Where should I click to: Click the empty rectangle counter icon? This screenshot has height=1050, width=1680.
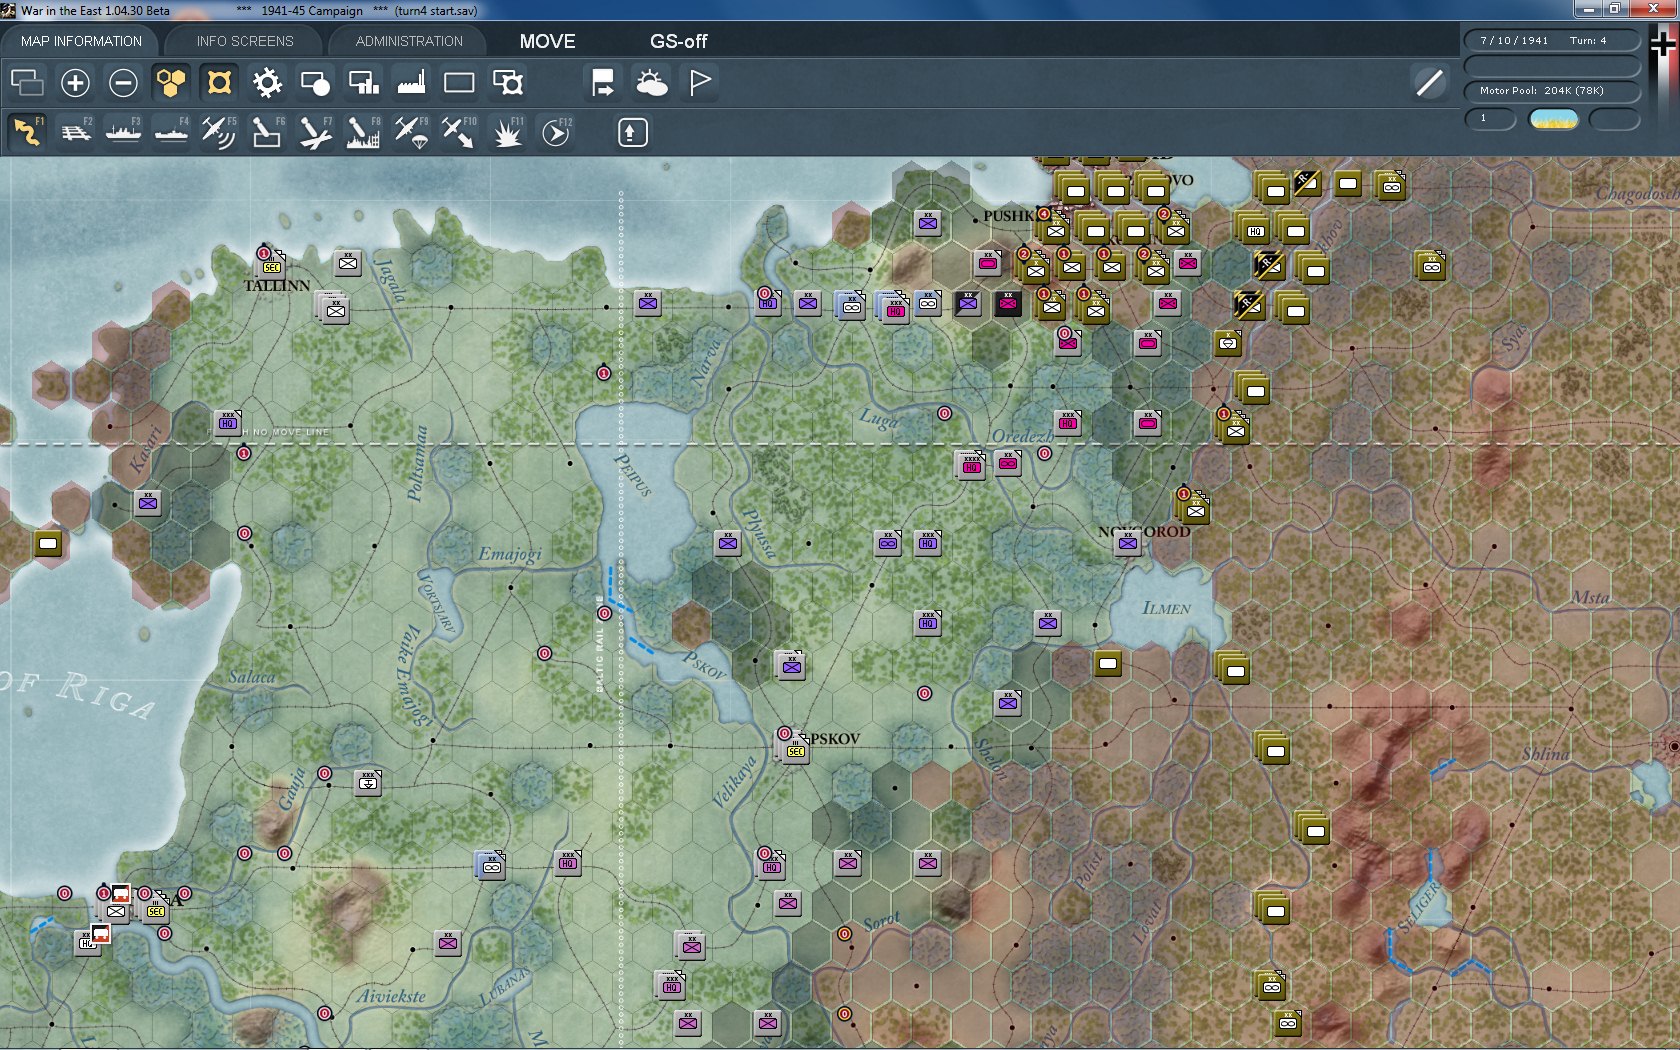pyautogui.click(x=459, y=82)
